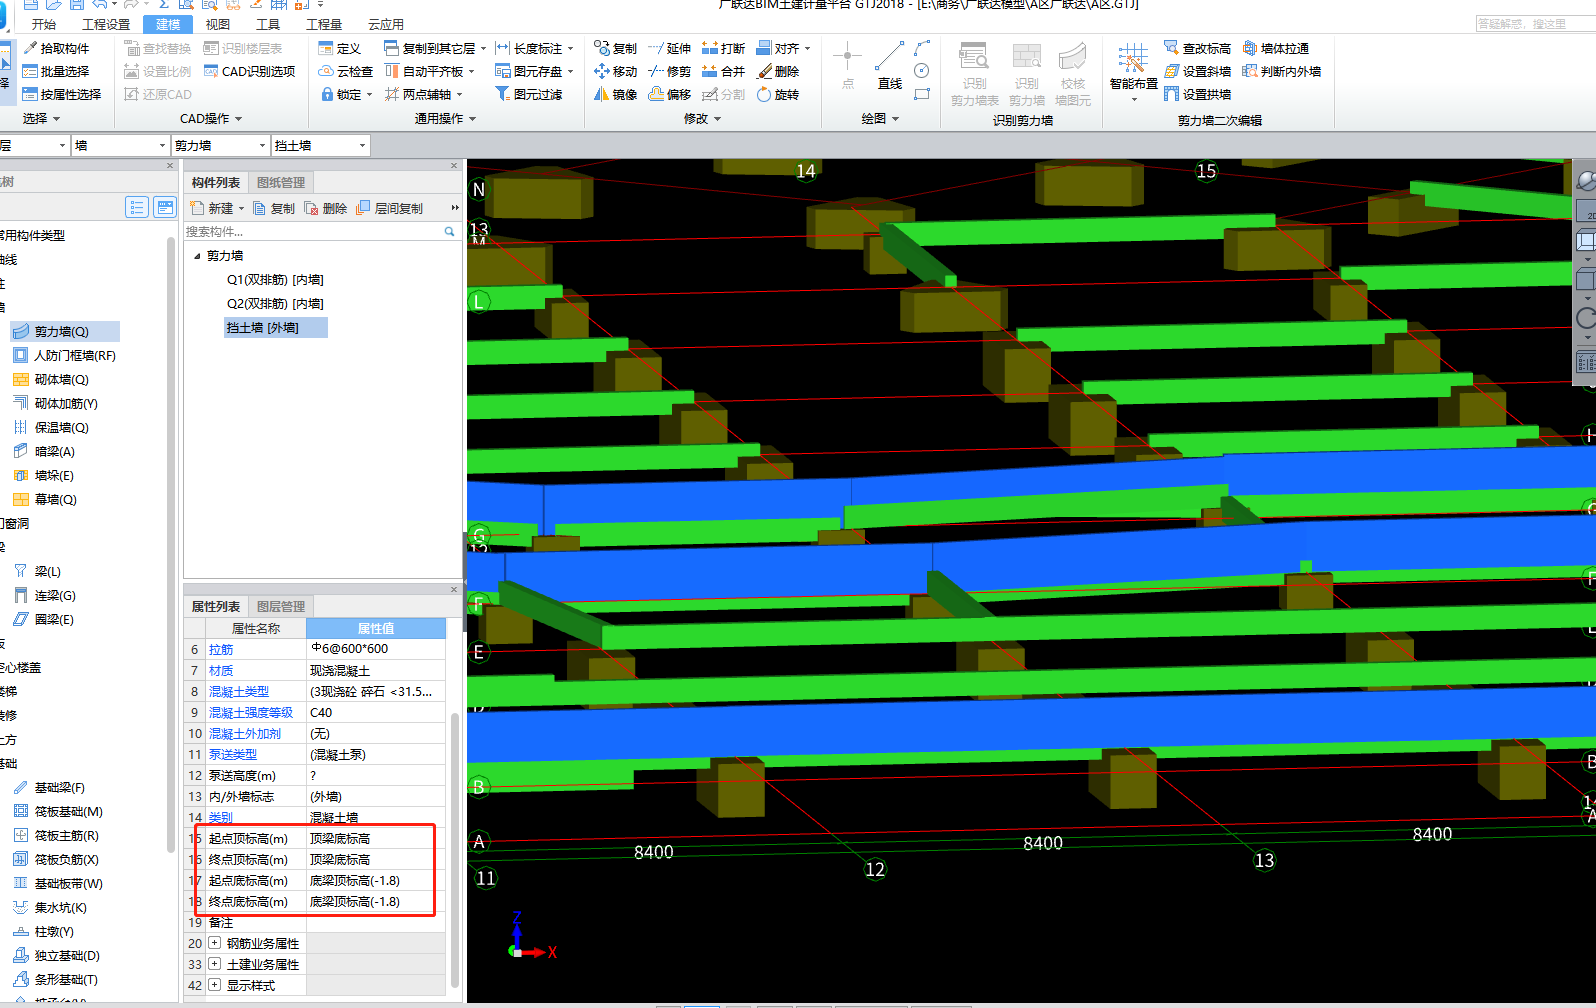Click the 图元过滤 filter tool
This screenshot has width=1596, height=1008.
(529, 94)
